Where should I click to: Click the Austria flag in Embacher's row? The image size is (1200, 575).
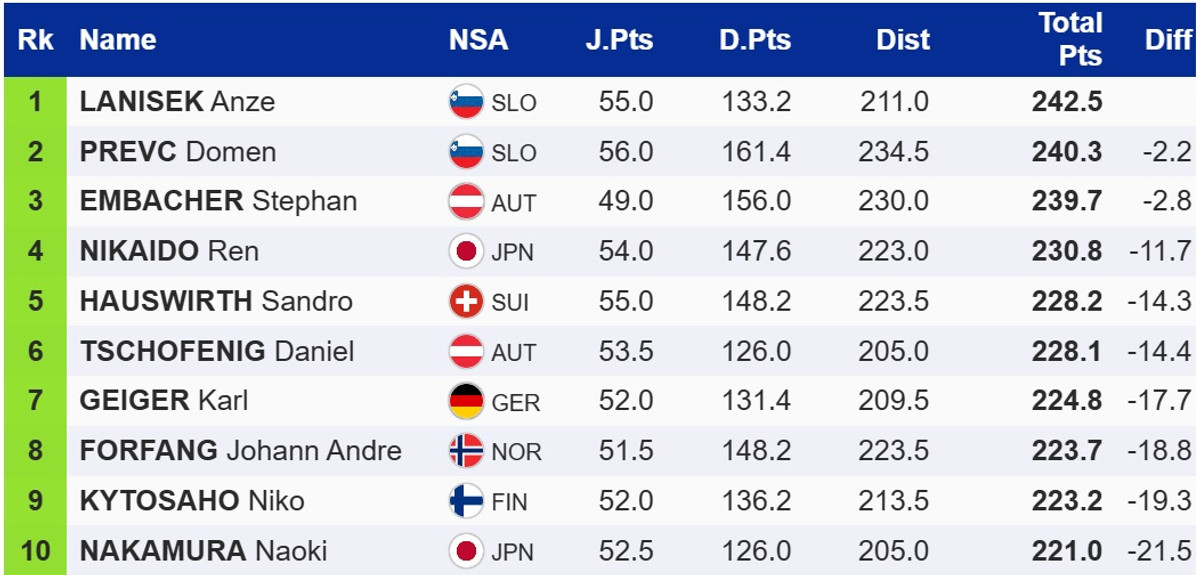click(x=466, y=202)
